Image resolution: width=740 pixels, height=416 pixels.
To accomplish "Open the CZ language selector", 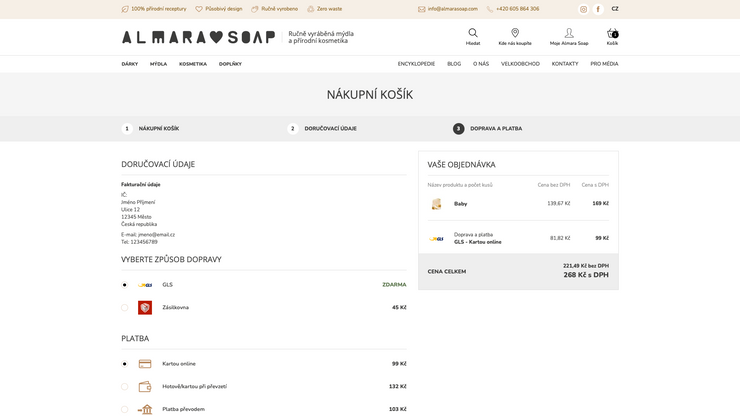I will coord(615,9).
